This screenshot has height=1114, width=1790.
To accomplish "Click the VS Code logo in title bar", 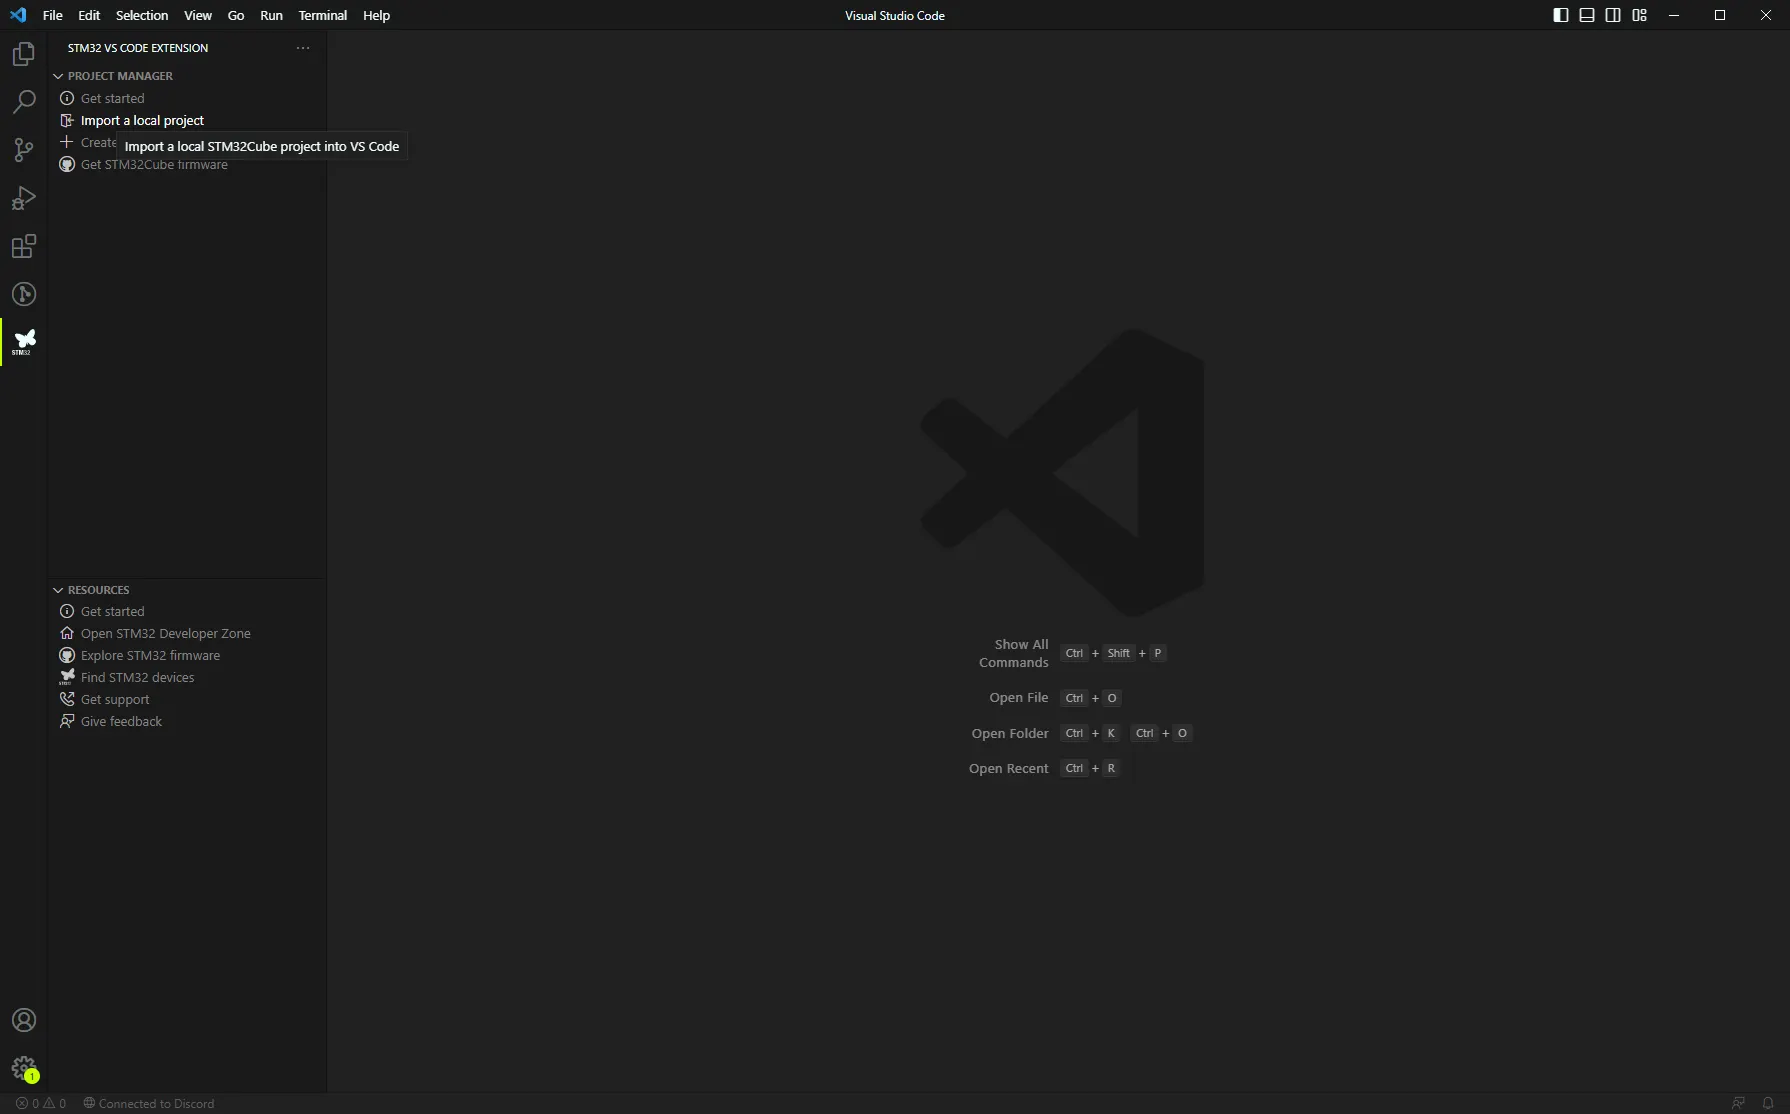I will point(18,15).
